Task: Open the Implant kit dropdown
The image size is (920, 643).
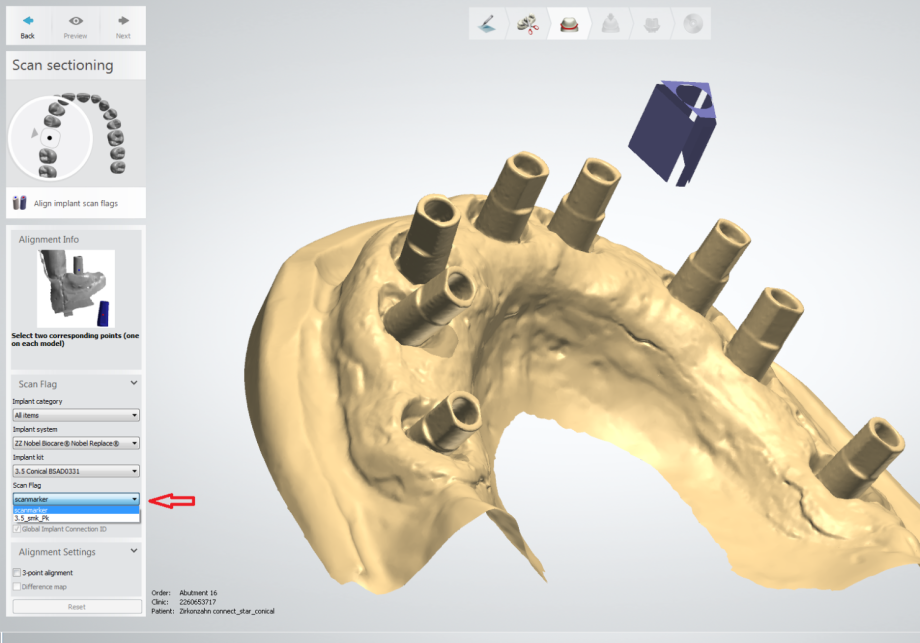Action: point(76,471)
